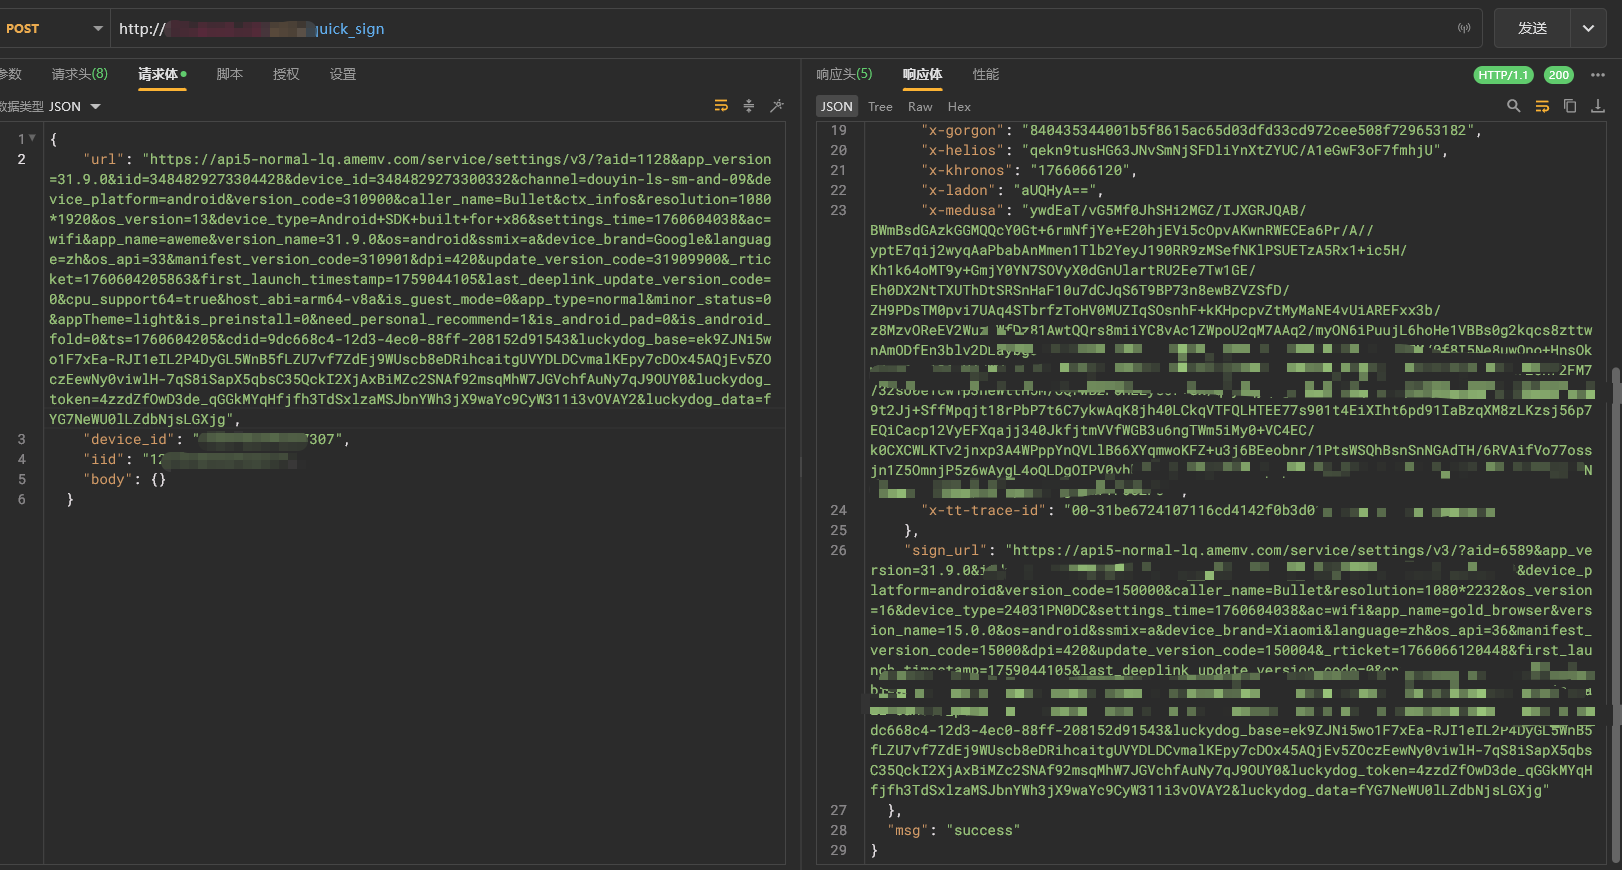Click the 发送 send button
The width and height of the screenshot is (1622, 870).
point(1532,29)
